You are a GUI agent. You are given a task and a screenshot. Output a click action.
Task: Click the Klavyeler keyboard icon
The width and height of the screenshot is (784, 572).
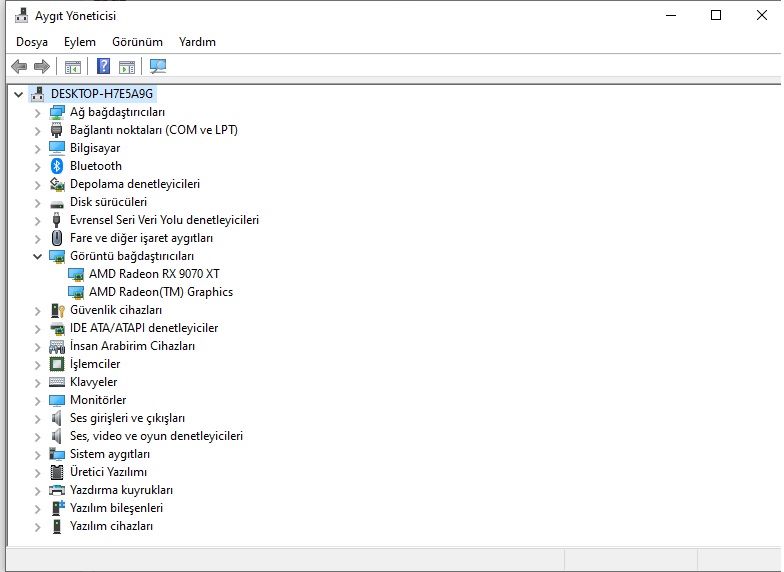[x=57, y=382]
